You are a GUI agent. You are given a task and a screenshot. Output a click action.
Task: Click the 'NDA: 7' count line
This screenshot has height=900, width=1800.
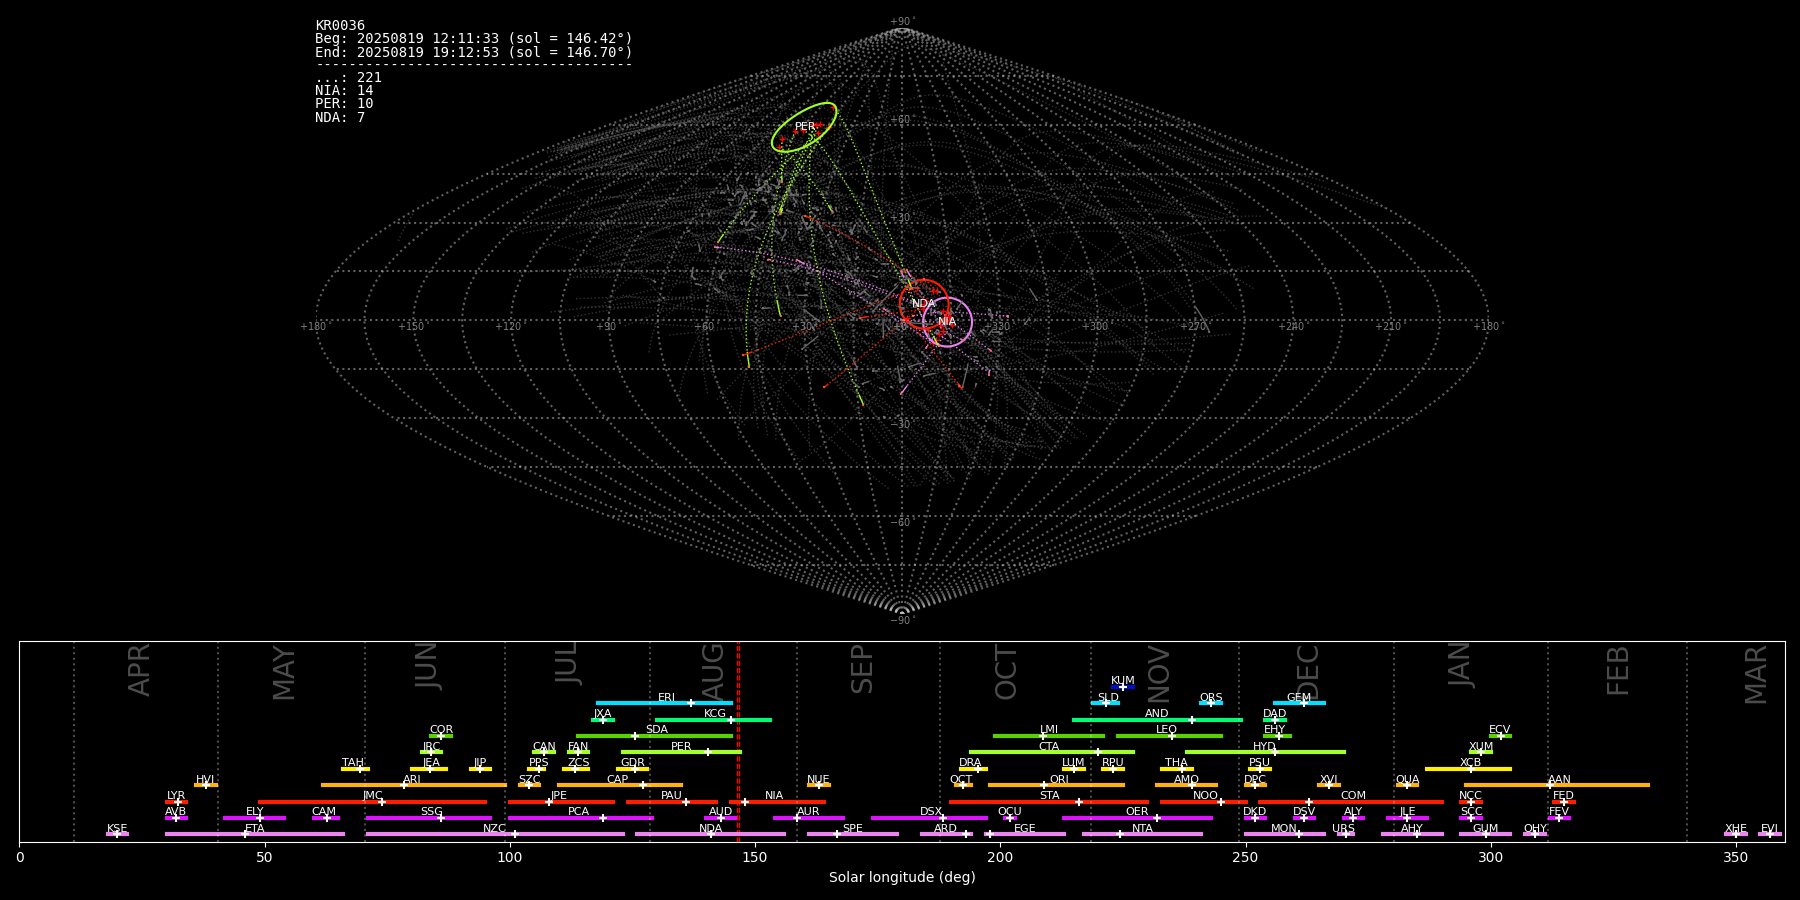[x=340, y=118]
